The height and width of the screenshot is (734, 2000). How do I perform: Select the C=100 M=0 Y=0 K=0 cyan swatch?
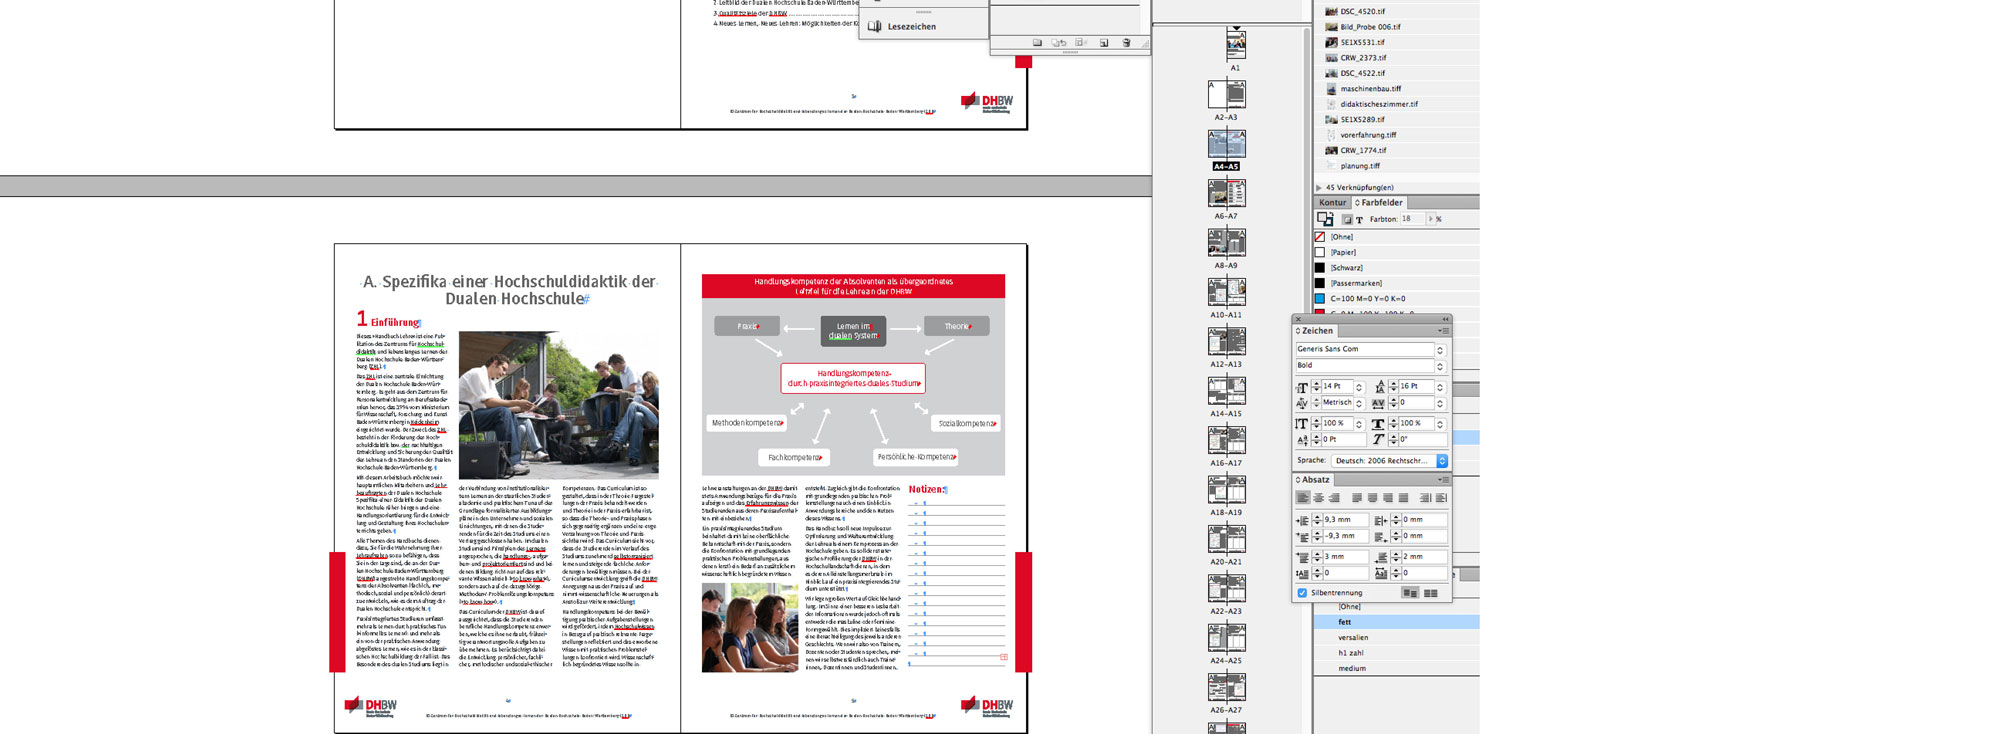coord(1397,299)
